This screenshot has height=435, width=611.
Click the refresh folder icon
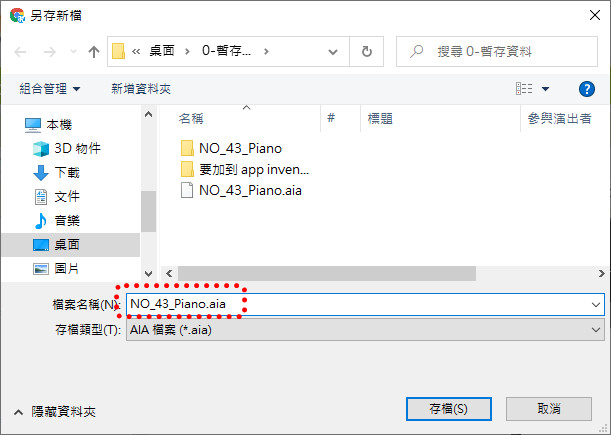coord(367,51)
